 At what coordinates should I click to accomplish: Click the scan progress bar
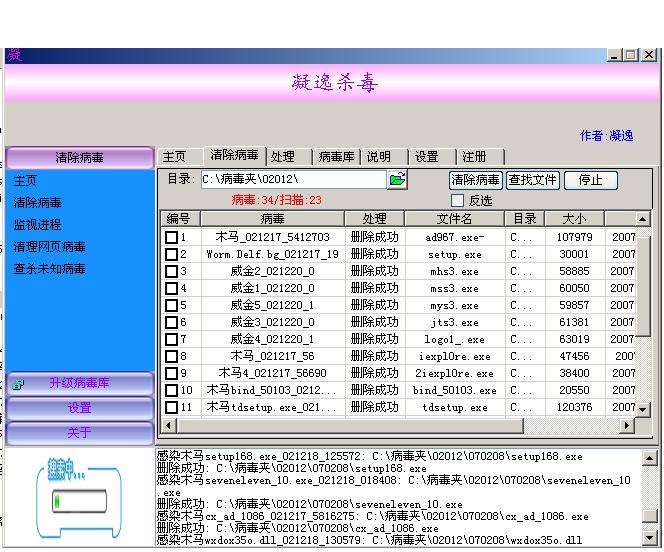coord(80,502)
